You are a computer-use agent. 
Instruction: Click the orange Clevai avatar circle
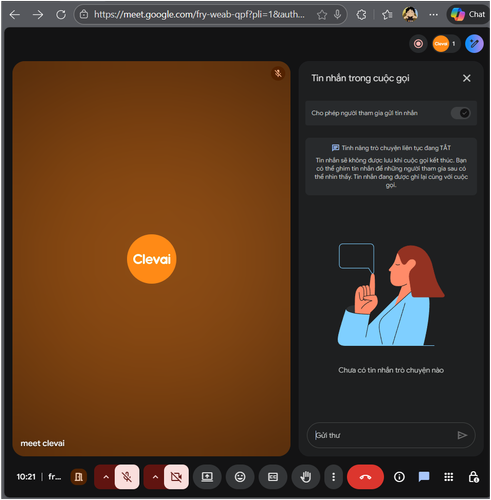click(x=152, y=259)
